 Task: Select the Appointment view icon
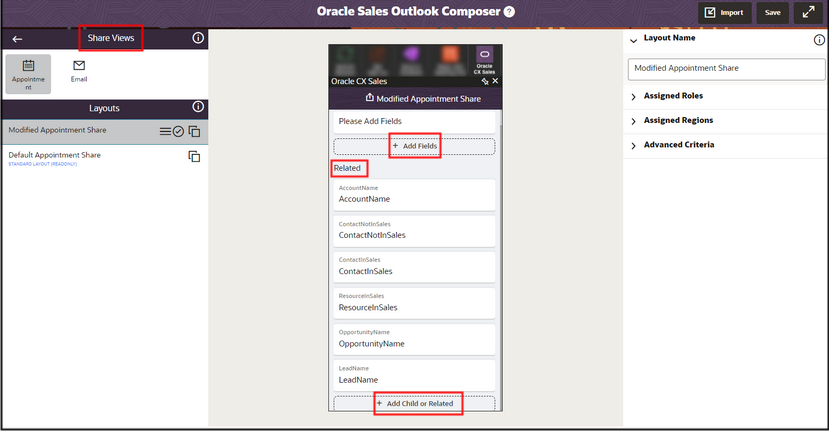pyautogui.click(x=28, y=74)
